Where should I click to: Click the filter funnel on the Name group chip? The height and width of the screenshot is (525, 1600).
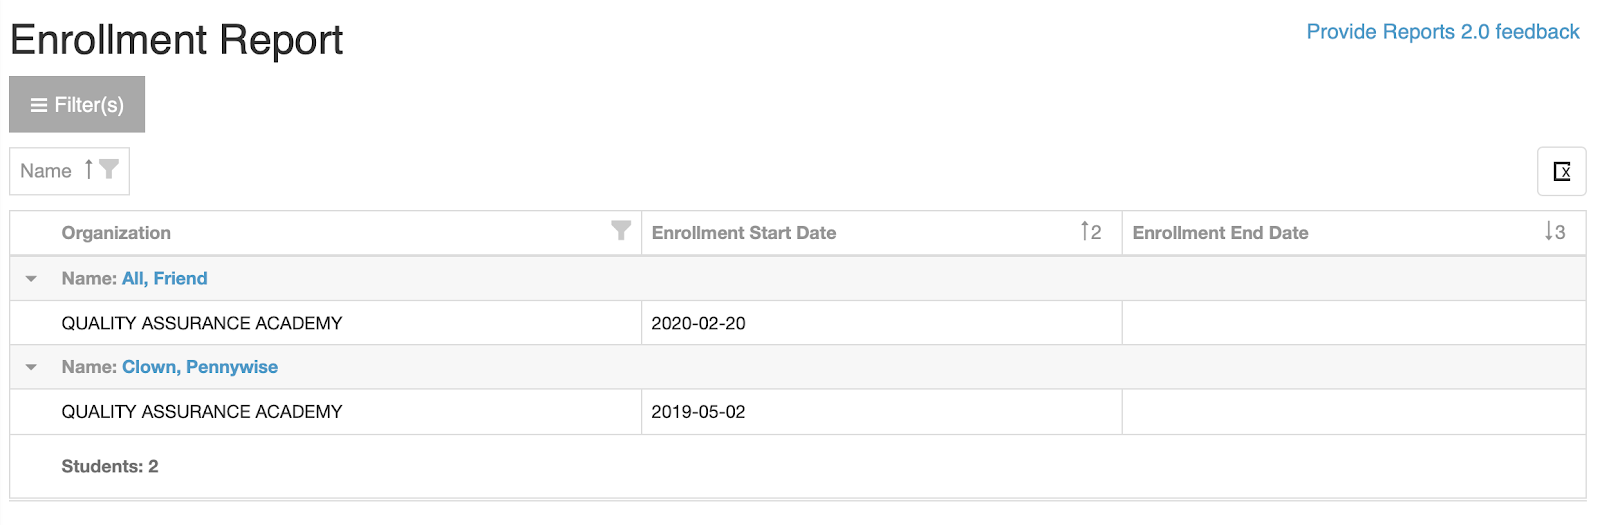[109, 170]
